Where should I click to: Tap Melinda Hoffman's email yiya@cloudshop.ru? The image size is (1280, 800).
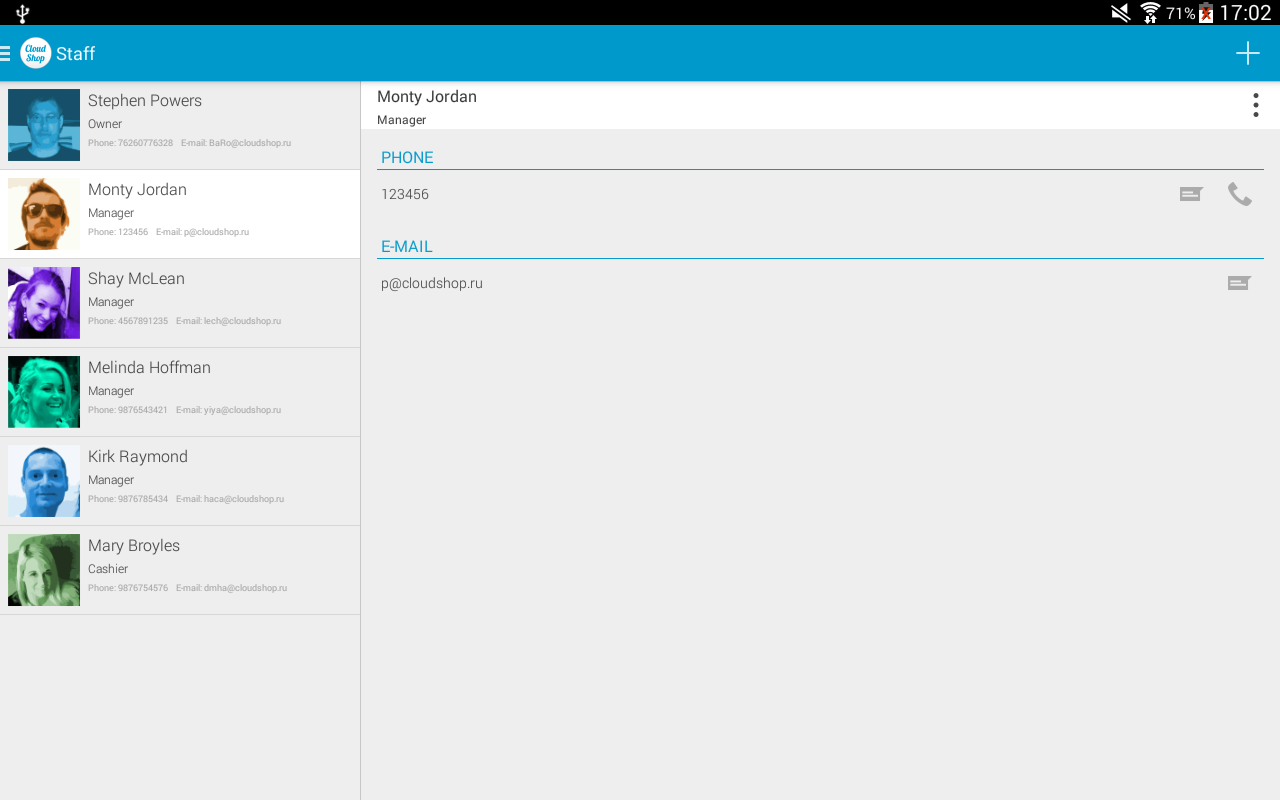tap(228, 410)
